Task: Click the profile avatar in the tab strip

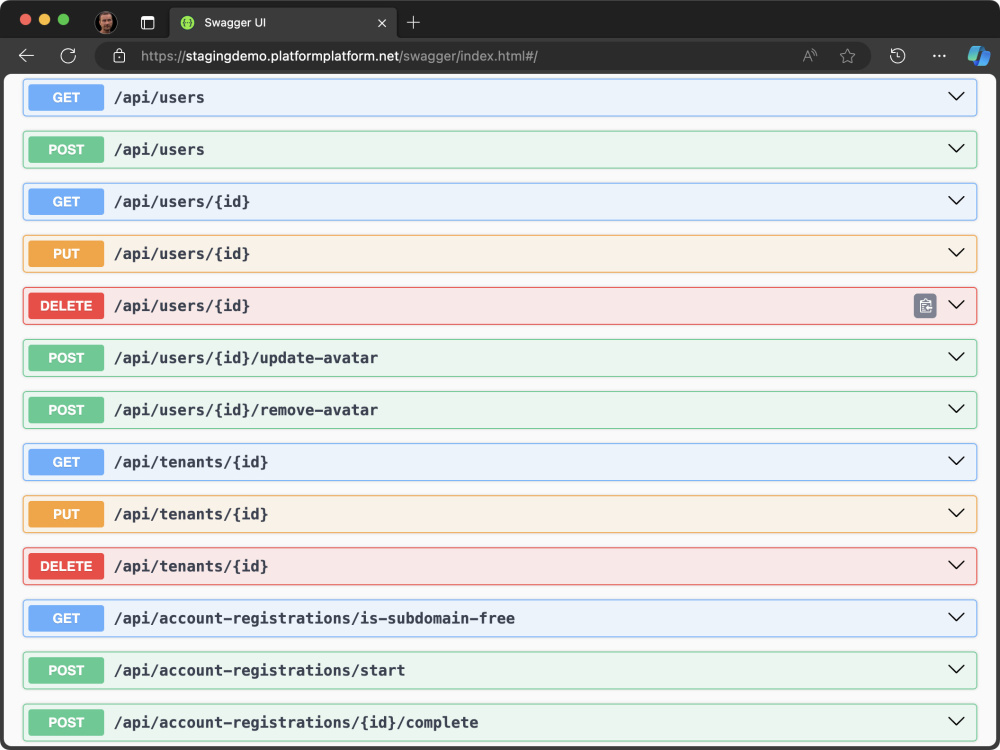Action: 105,22
